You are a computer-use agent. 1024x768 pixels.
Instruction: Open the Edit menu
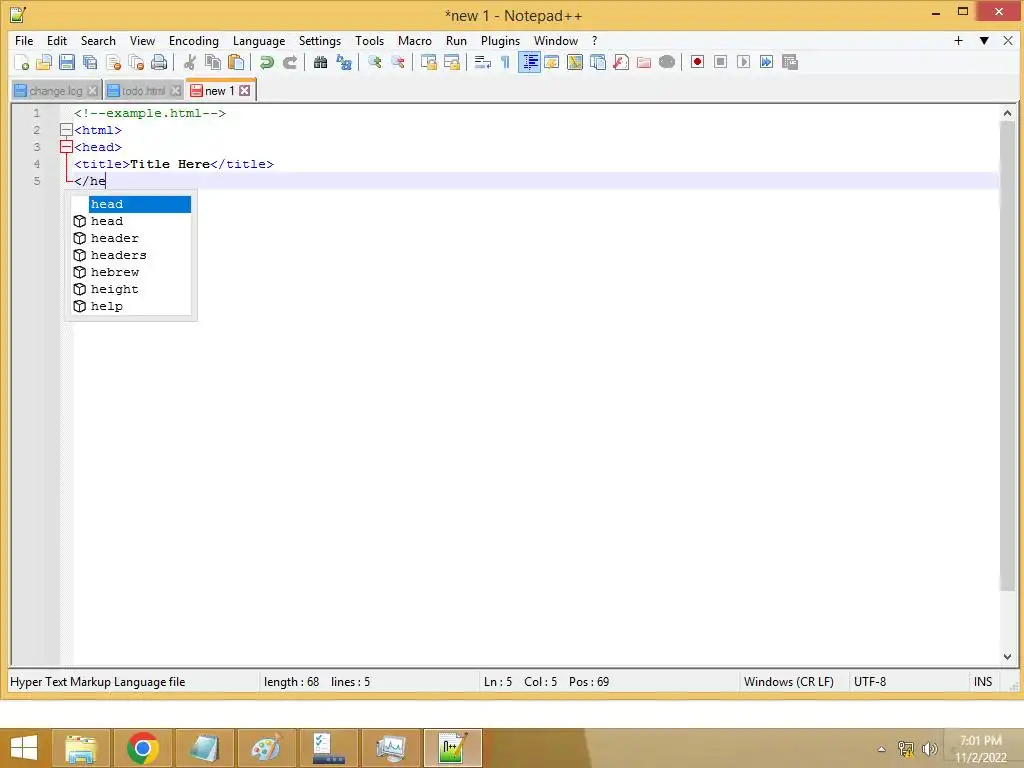pos(57,40)
